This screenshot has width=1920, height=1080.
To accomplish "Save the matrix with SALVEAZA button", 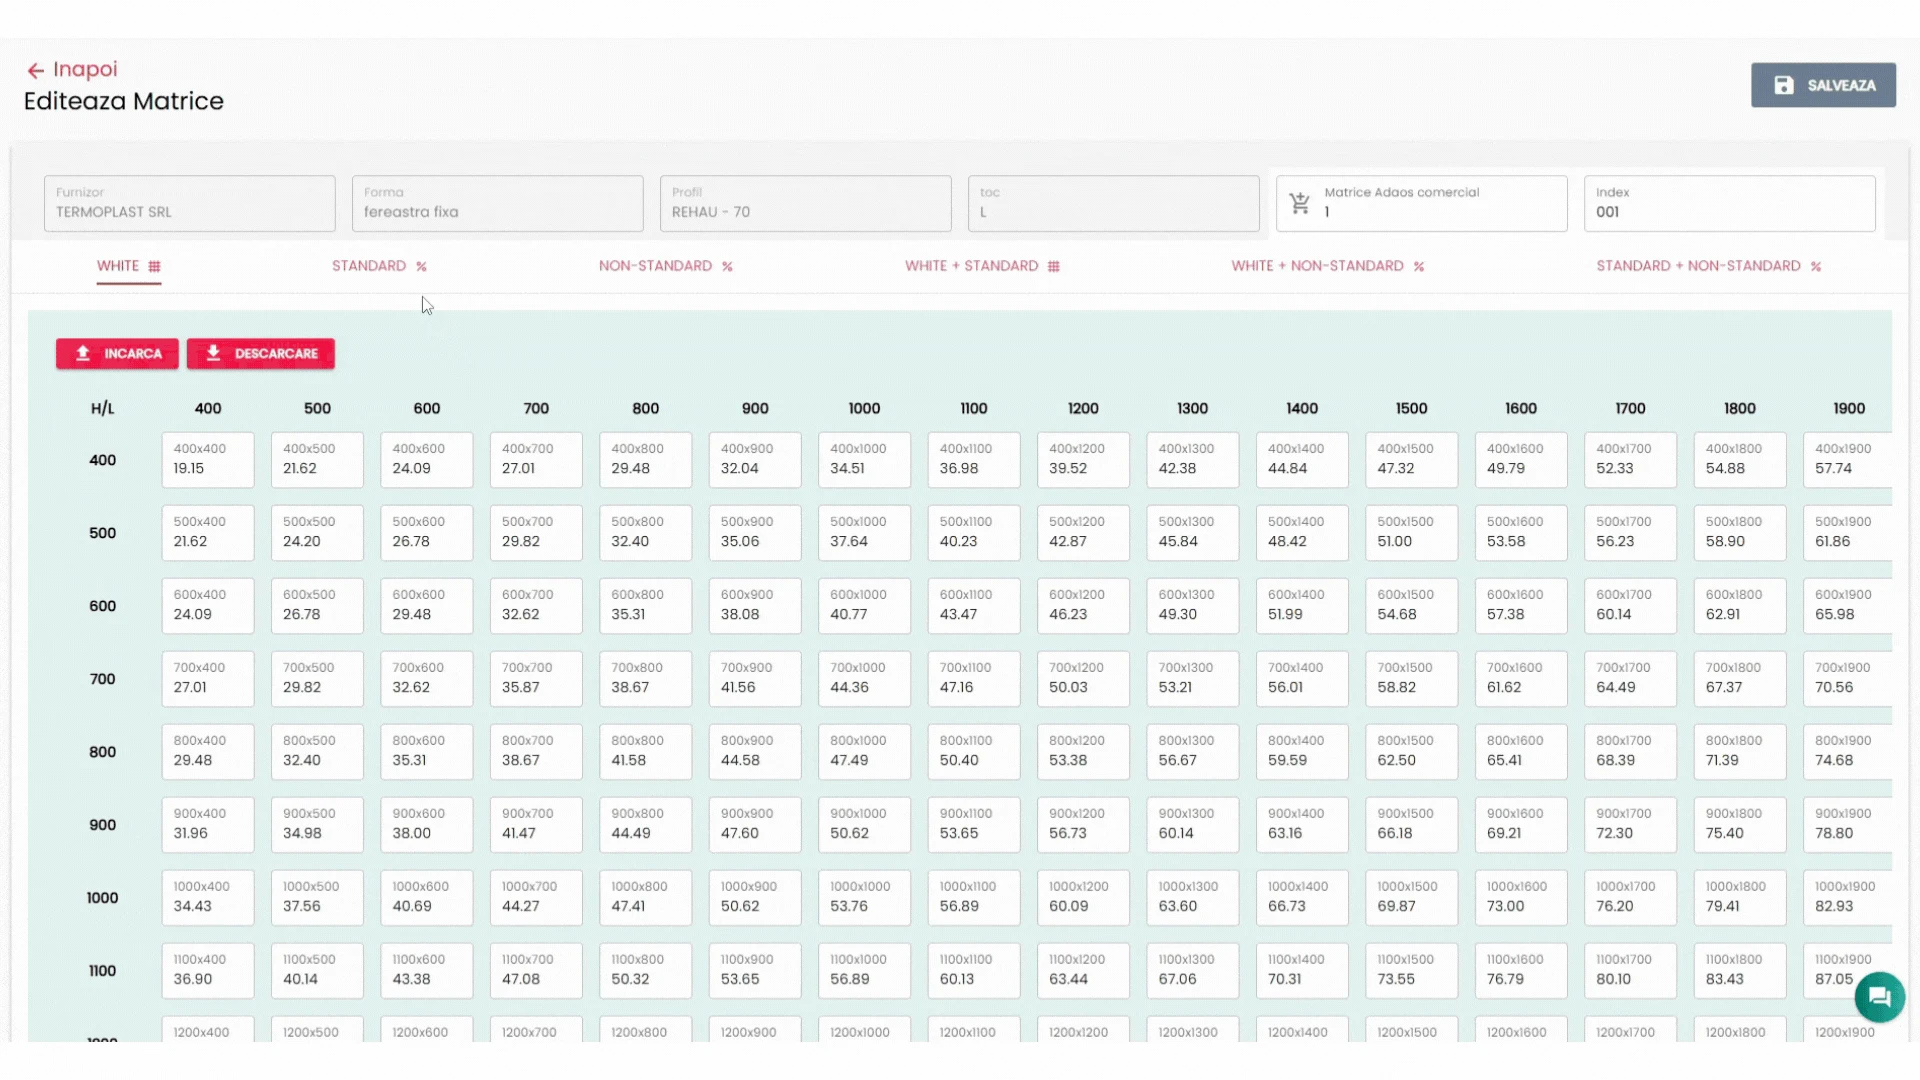I will [1823, 85].
